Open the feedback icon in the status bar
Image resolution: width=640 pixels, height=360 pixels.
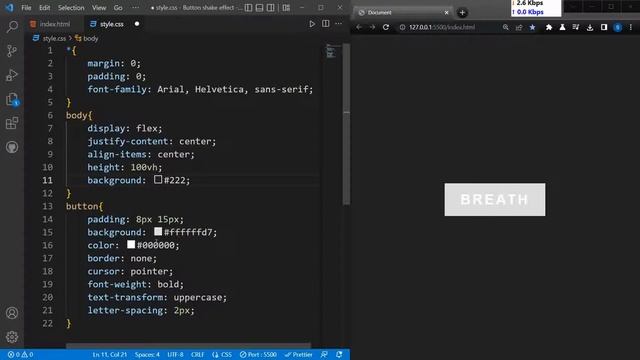click(x=324, y=354)
